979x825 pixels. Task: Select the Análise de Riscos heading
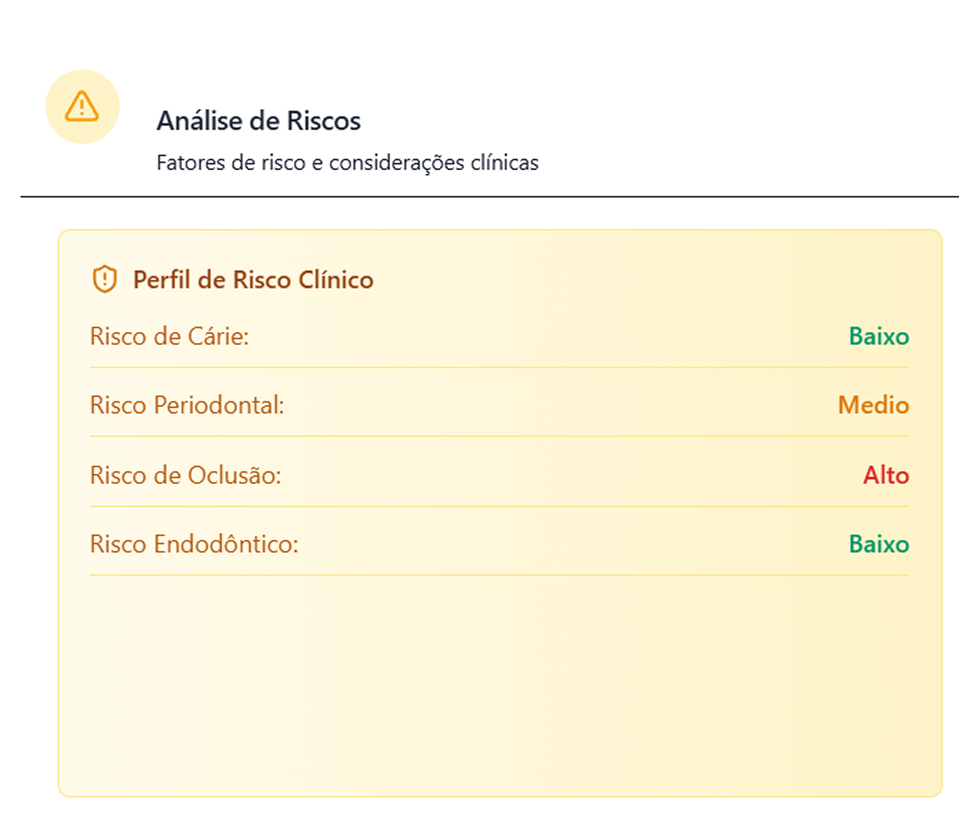click(258, 121)
